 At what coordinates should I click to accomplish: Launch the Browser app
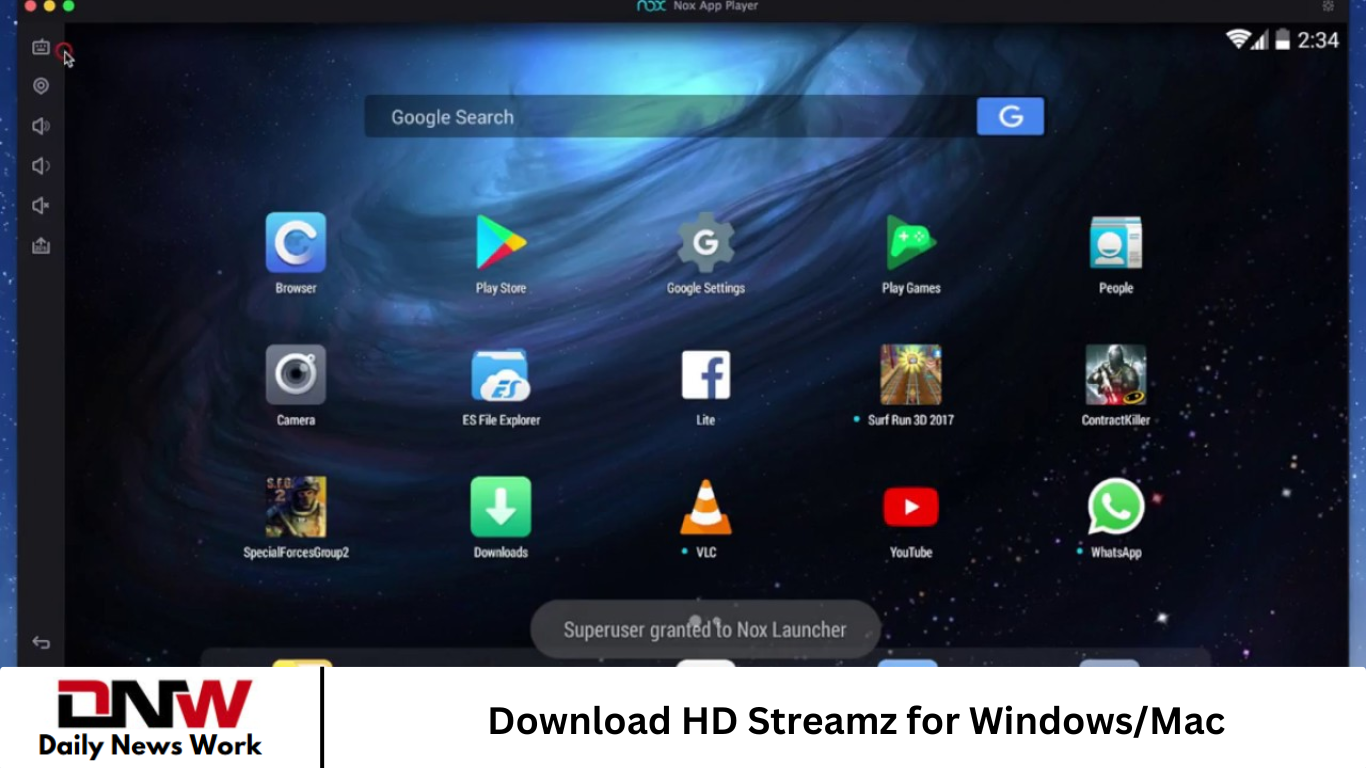[296, 243]
